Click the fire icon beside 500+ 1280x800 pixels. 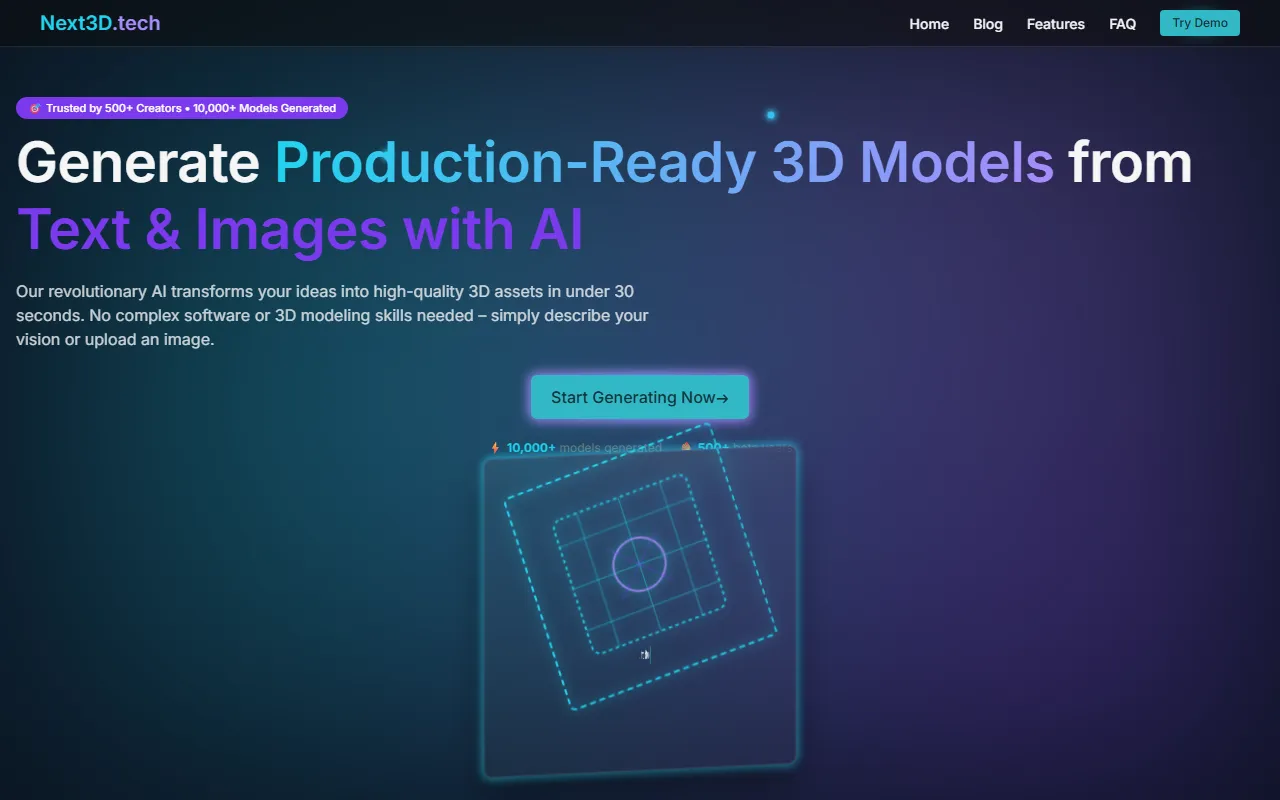coord(686,448)
